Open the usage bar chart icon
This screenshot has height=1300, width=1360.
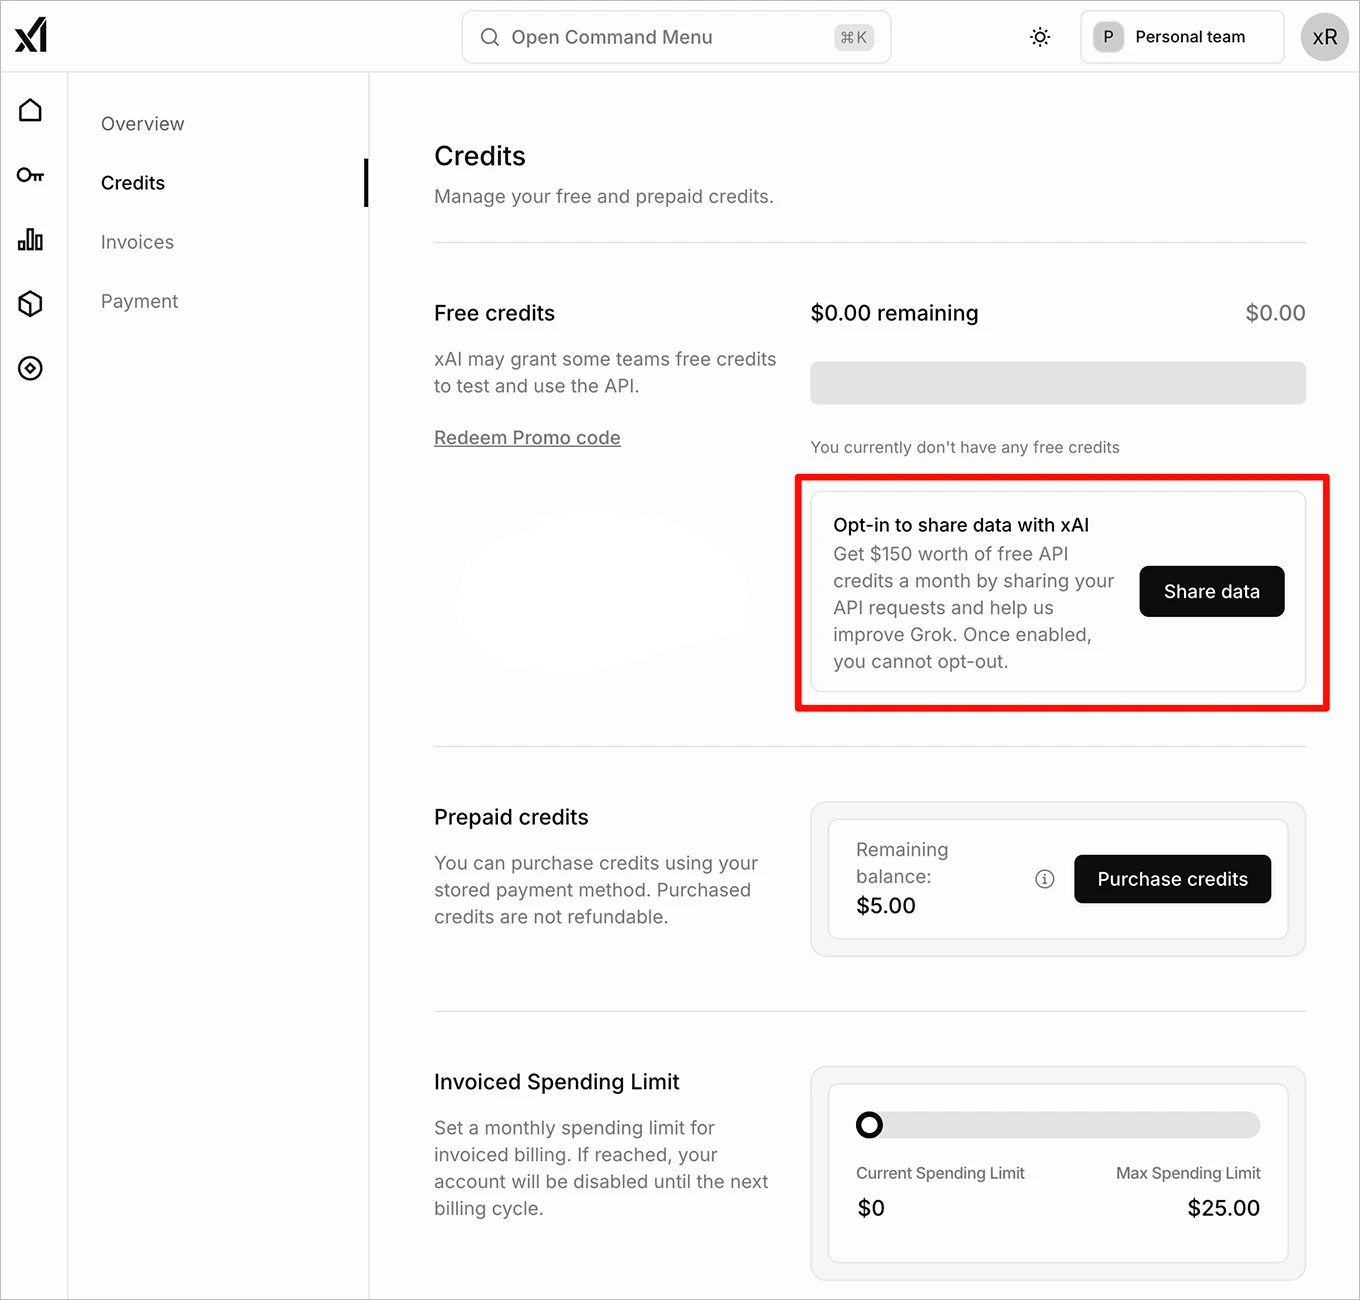31,239
